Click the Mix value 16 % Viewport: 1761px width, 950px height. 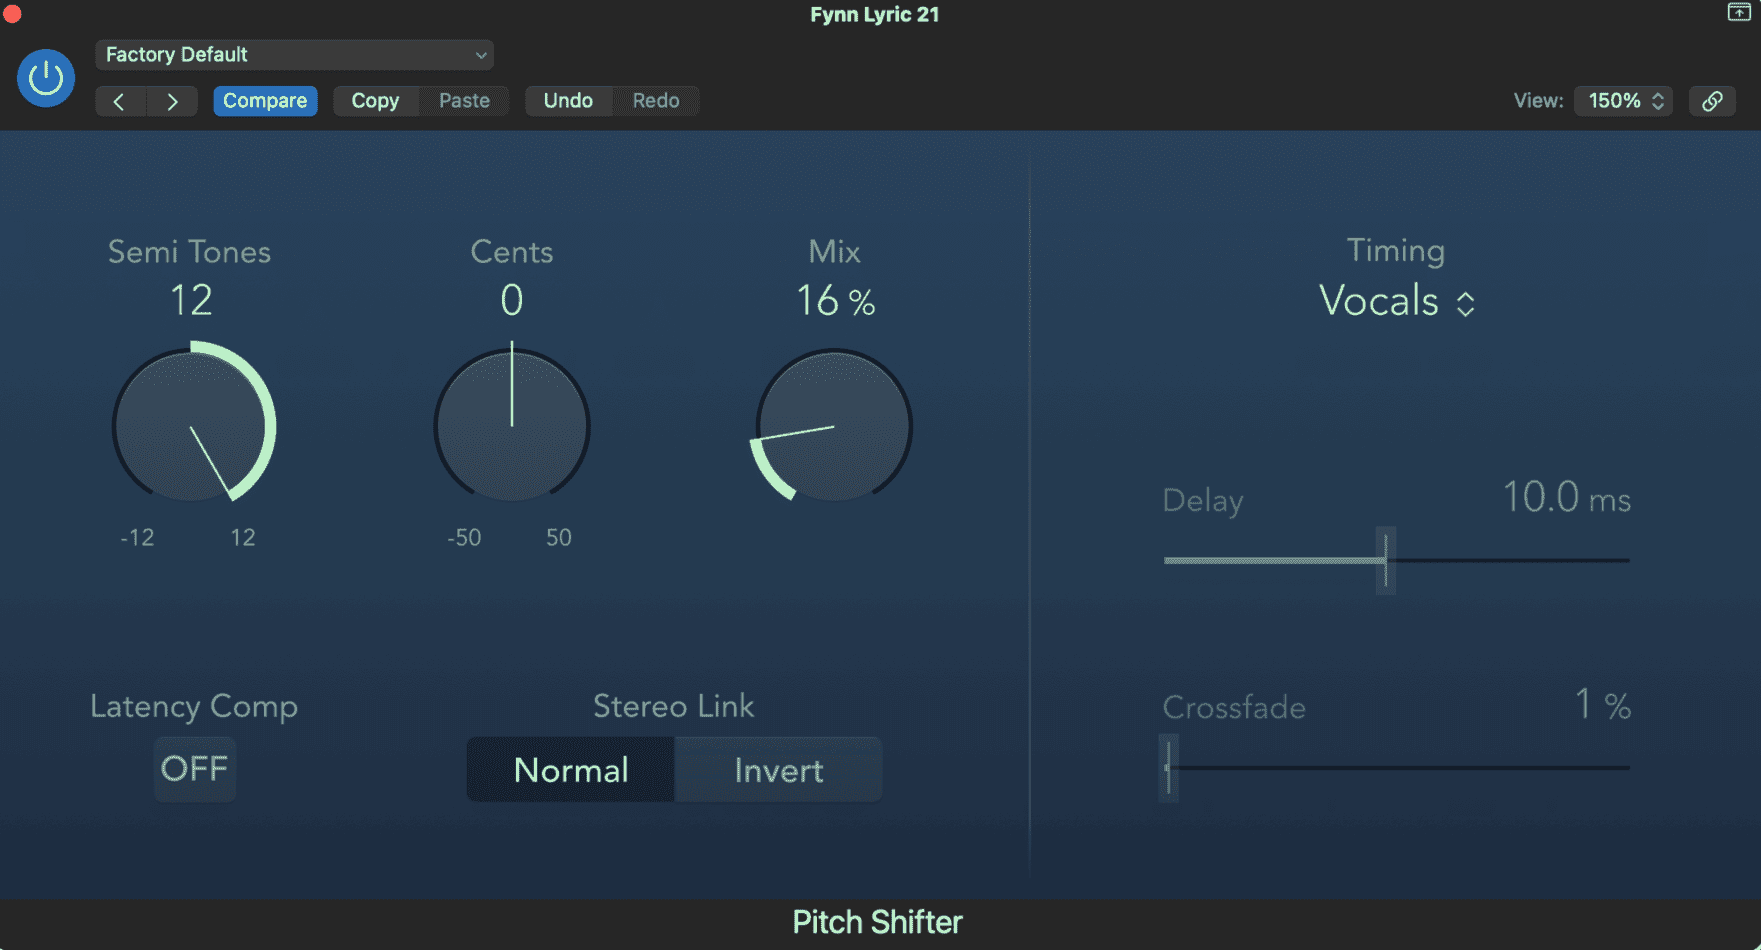(835, 301)
